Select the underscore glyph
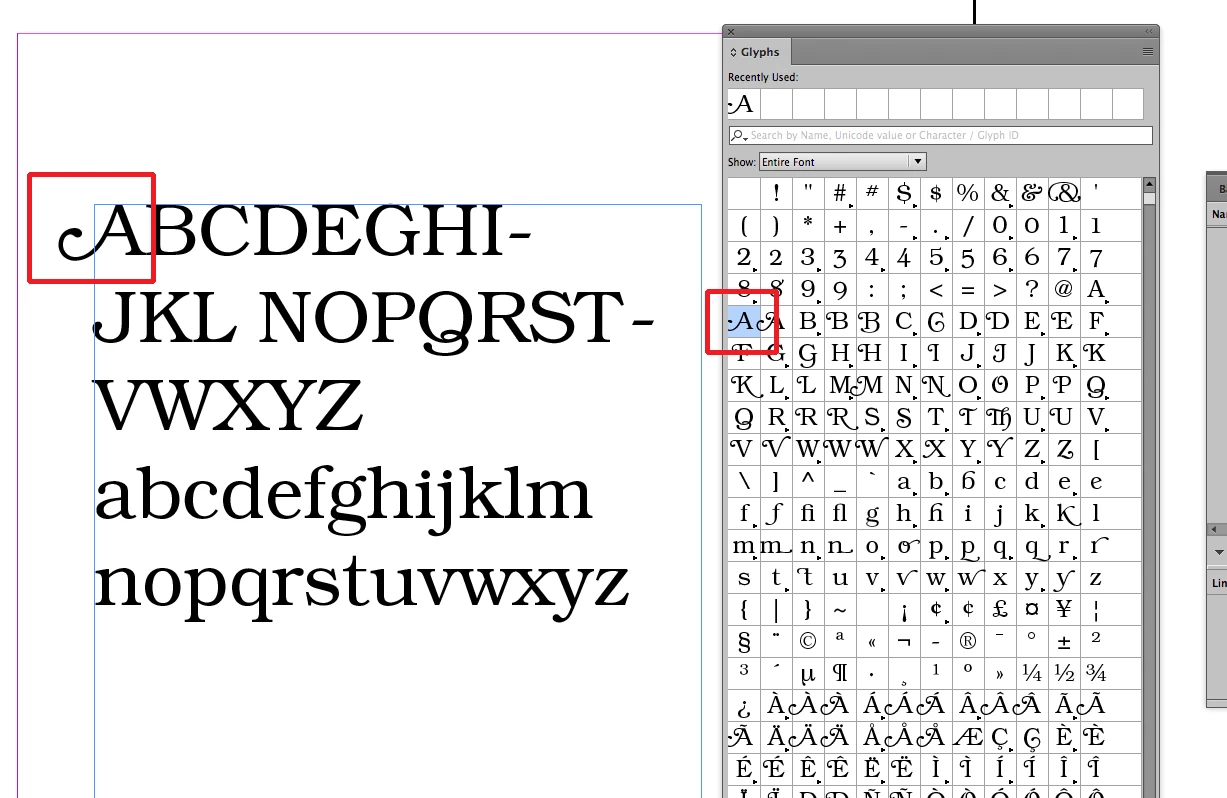The image size is (1227, 798). coord(839,482)
